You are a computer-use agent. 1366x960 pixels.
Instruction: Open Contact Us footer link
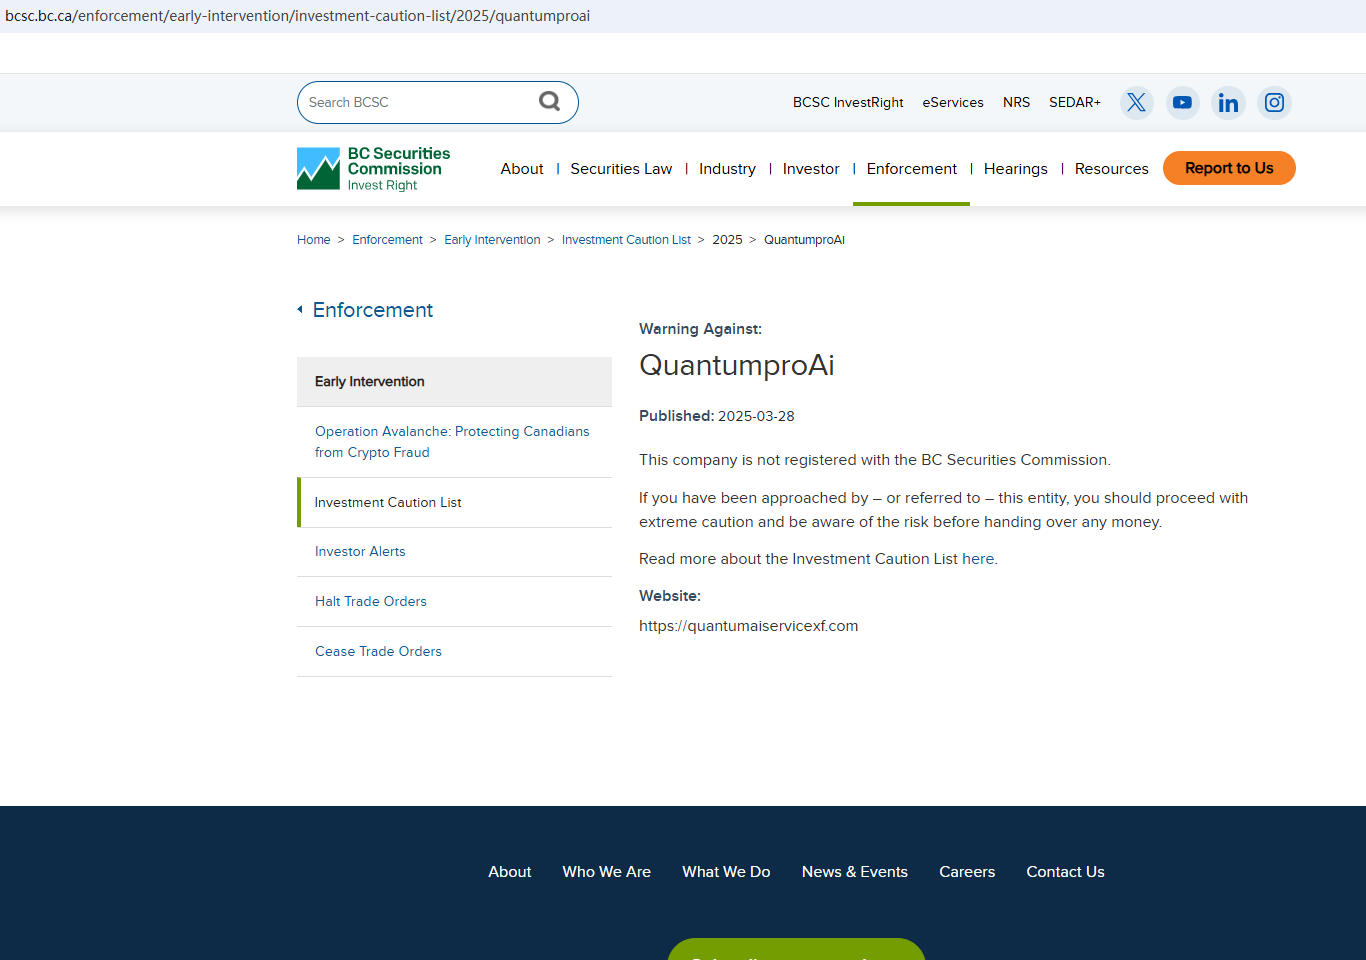[1066, 872]
